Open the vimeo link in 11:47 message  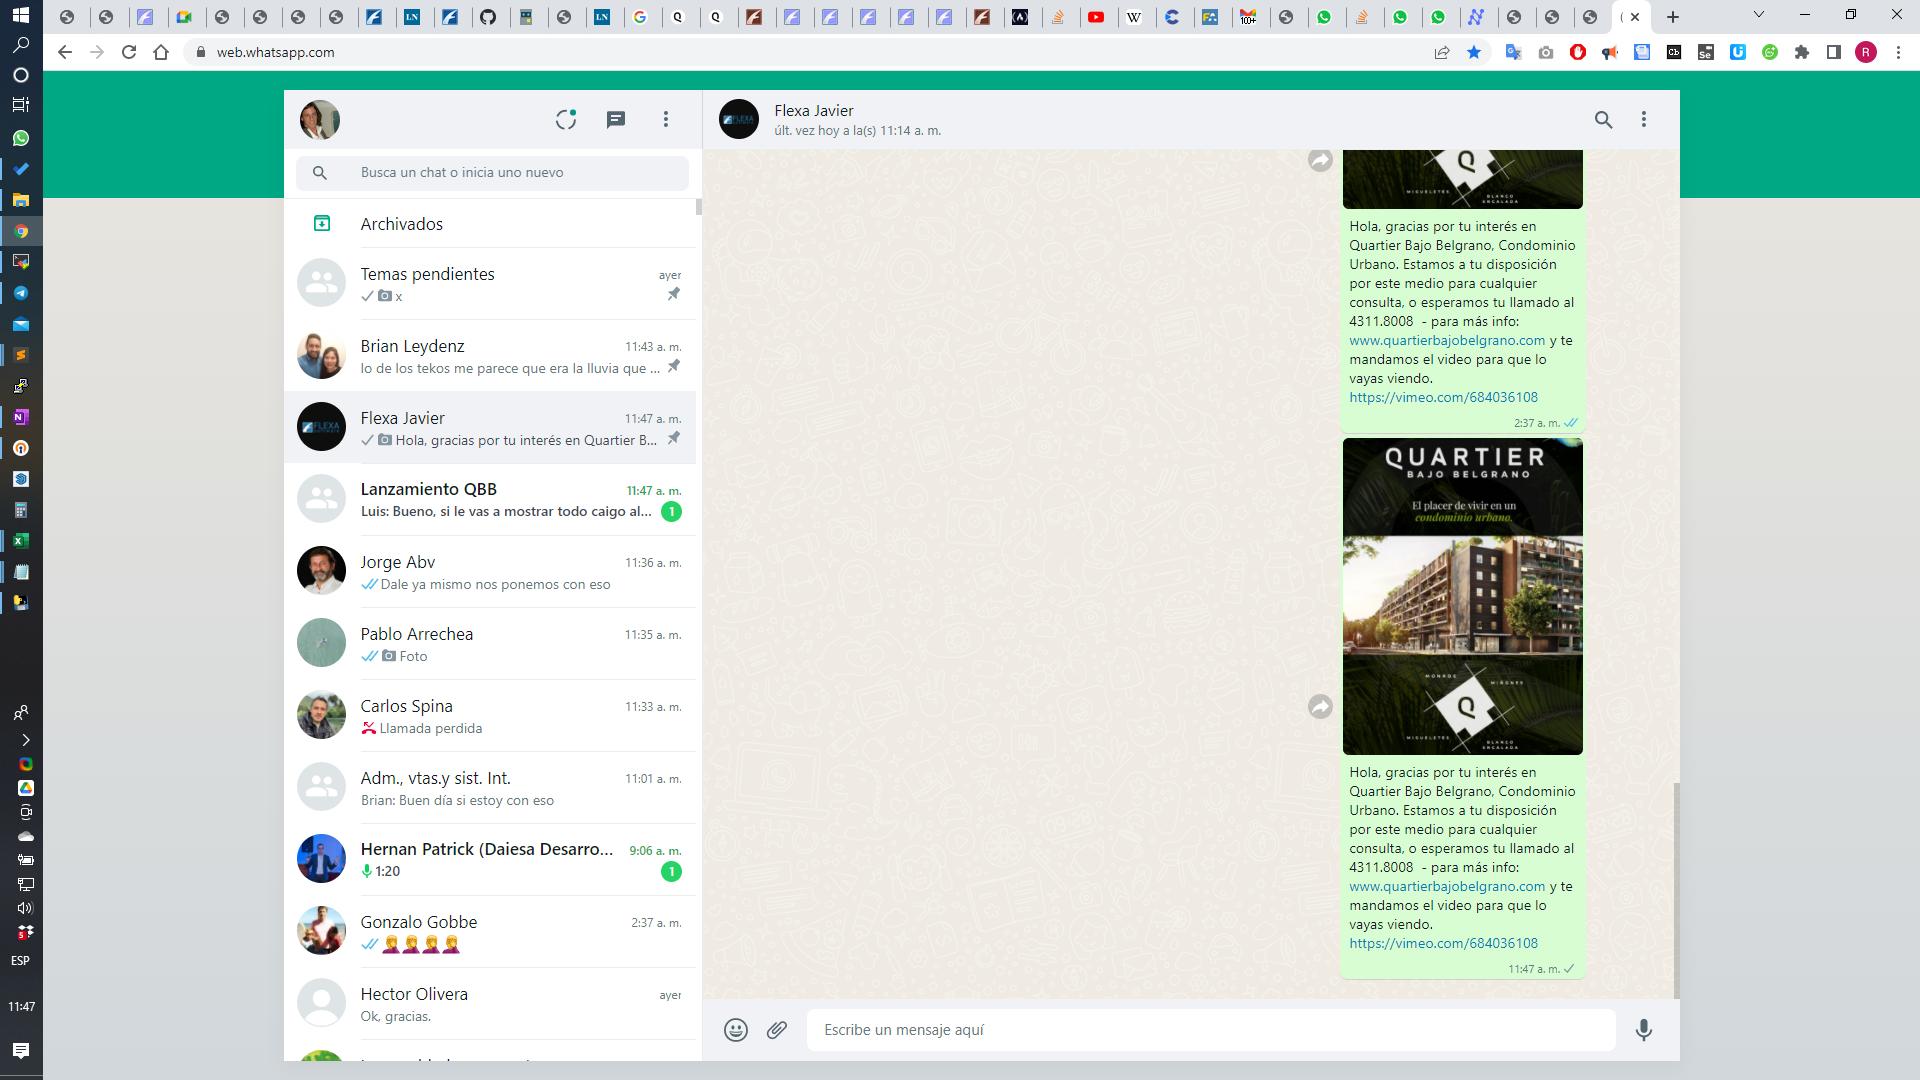(1443, 943)
